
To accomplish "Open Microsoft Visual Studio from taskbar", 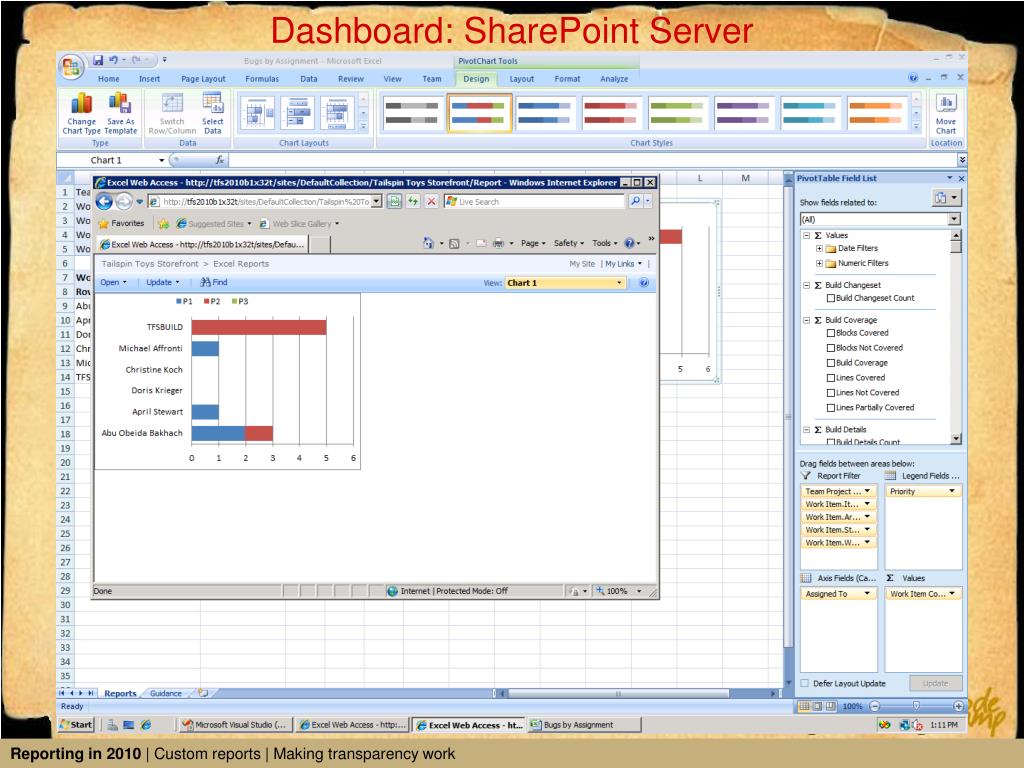I will [x=234, y=724].
